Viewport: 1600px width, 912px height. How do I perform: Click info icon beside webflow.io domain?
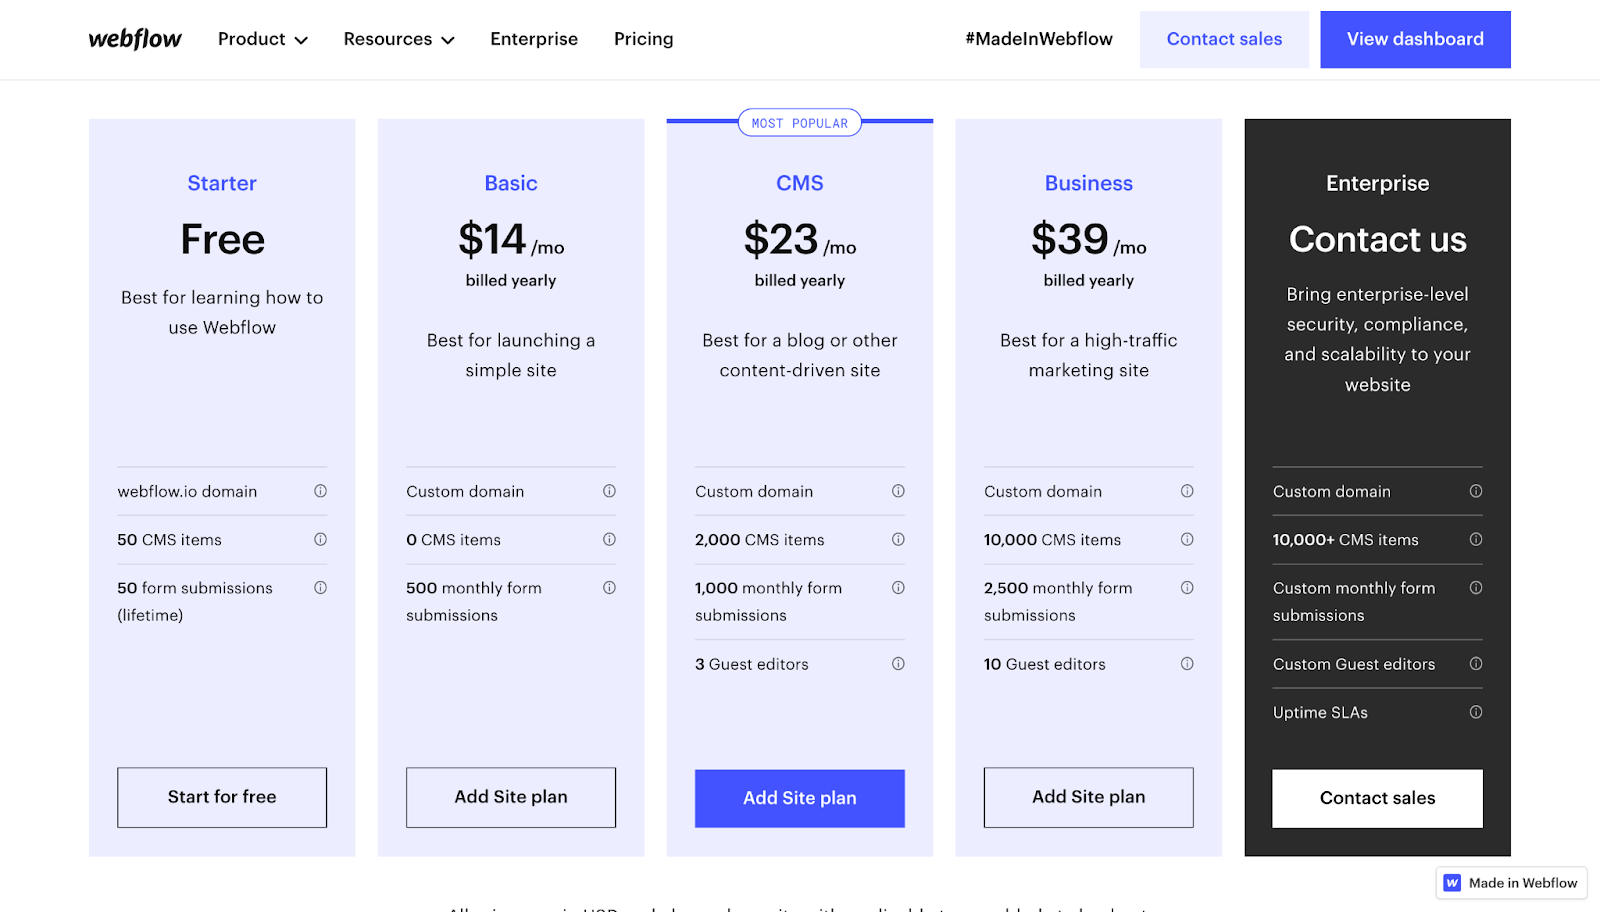point(320,491)
